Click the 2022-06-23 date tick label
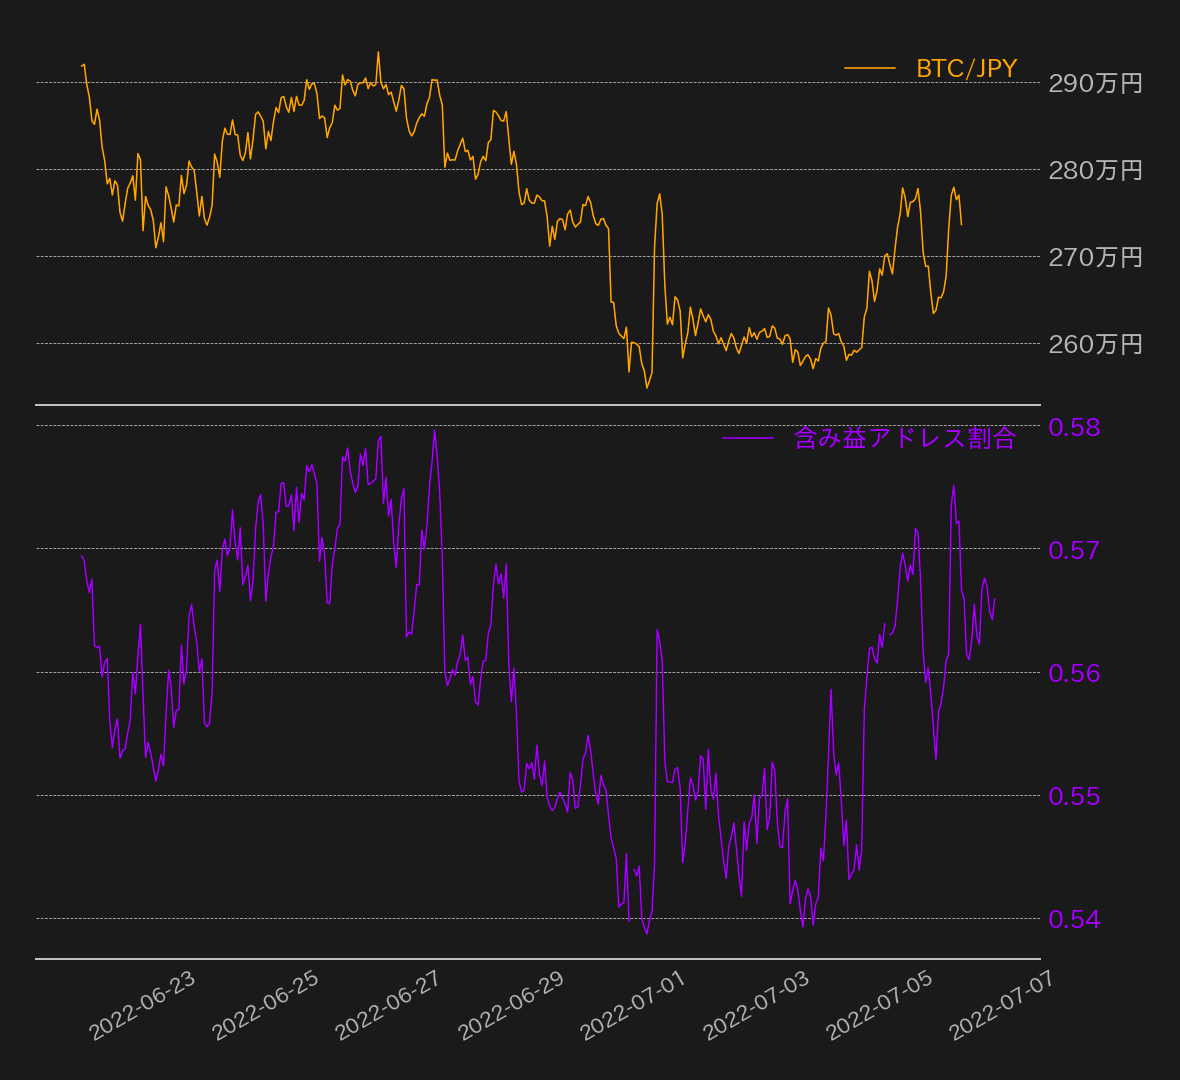Image resolution: width=1180 pixels, height=1080 pixels. tap(143, 1005)
